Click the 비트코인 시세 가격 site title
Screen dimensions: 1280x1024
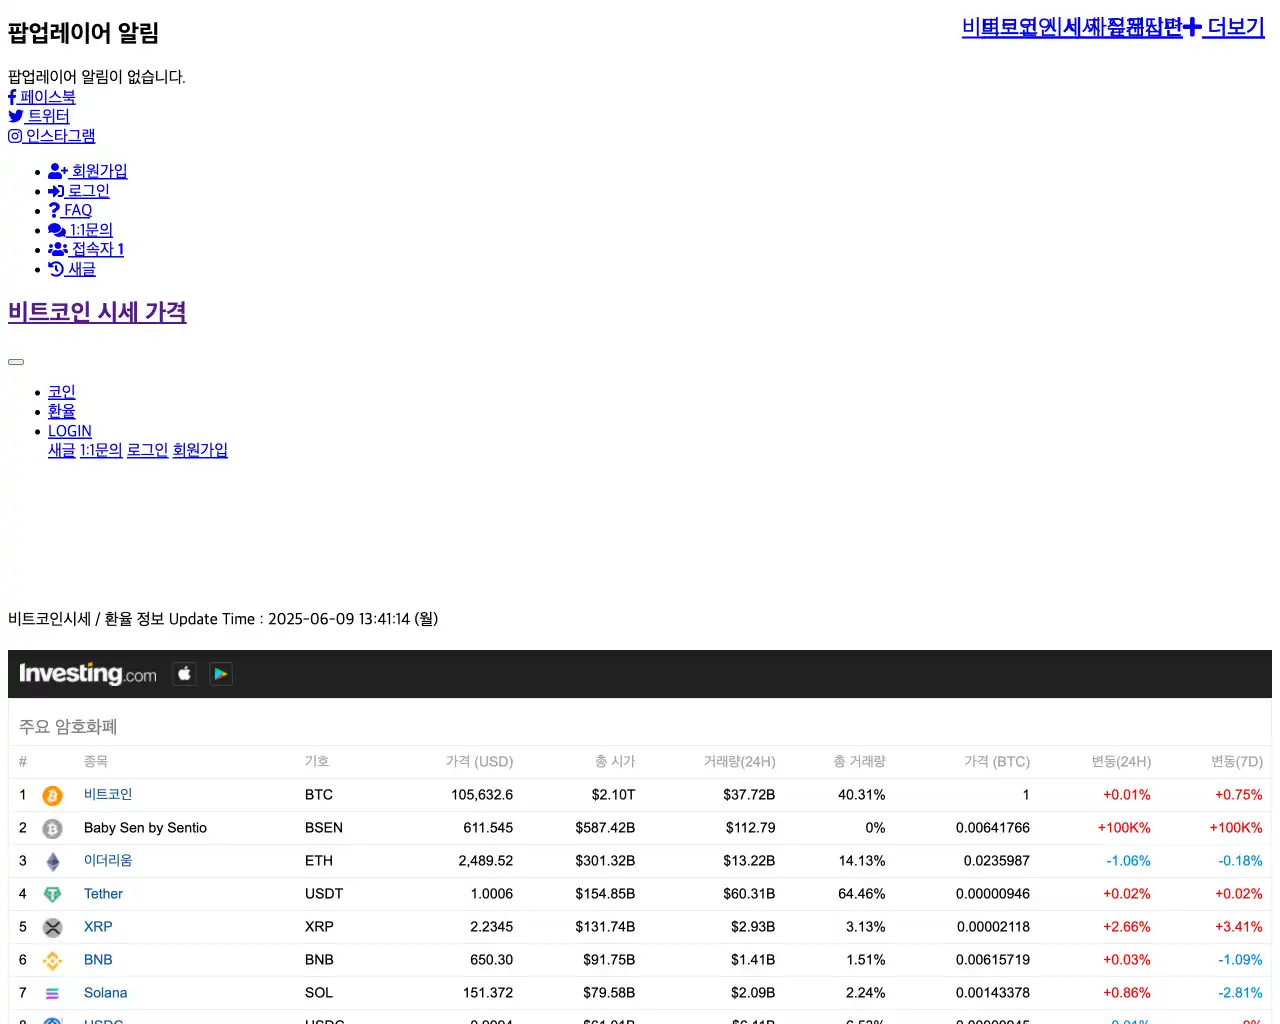tap(97, 312)
